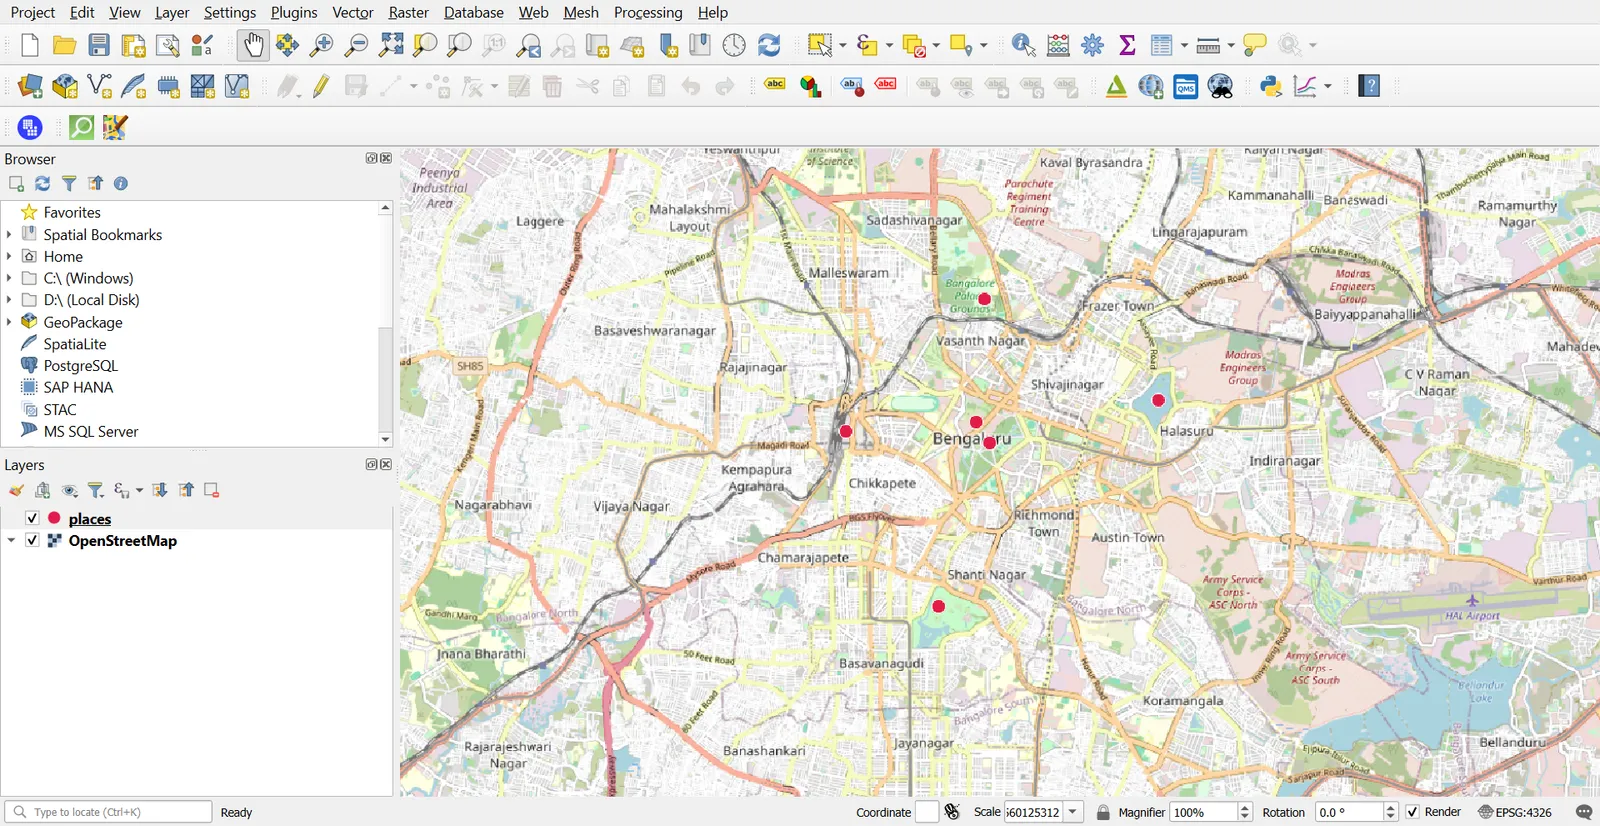
Task: Select the PostgreSQL browser entry
Action: click(x=80, y=366)
